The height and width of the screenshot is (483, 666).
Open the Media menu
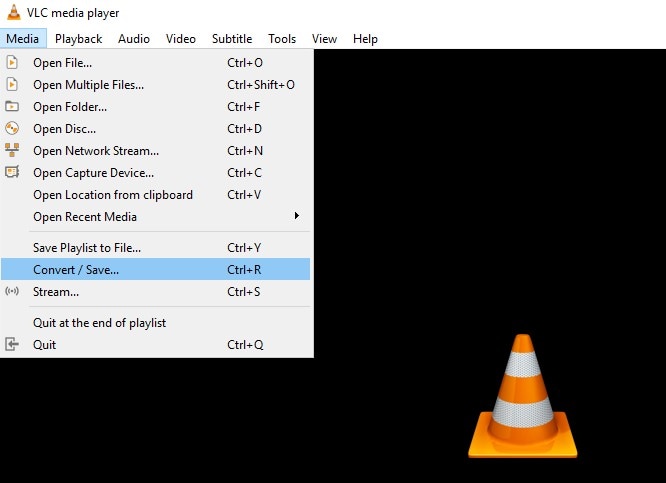pyautogui.click(x=23, y=39)
